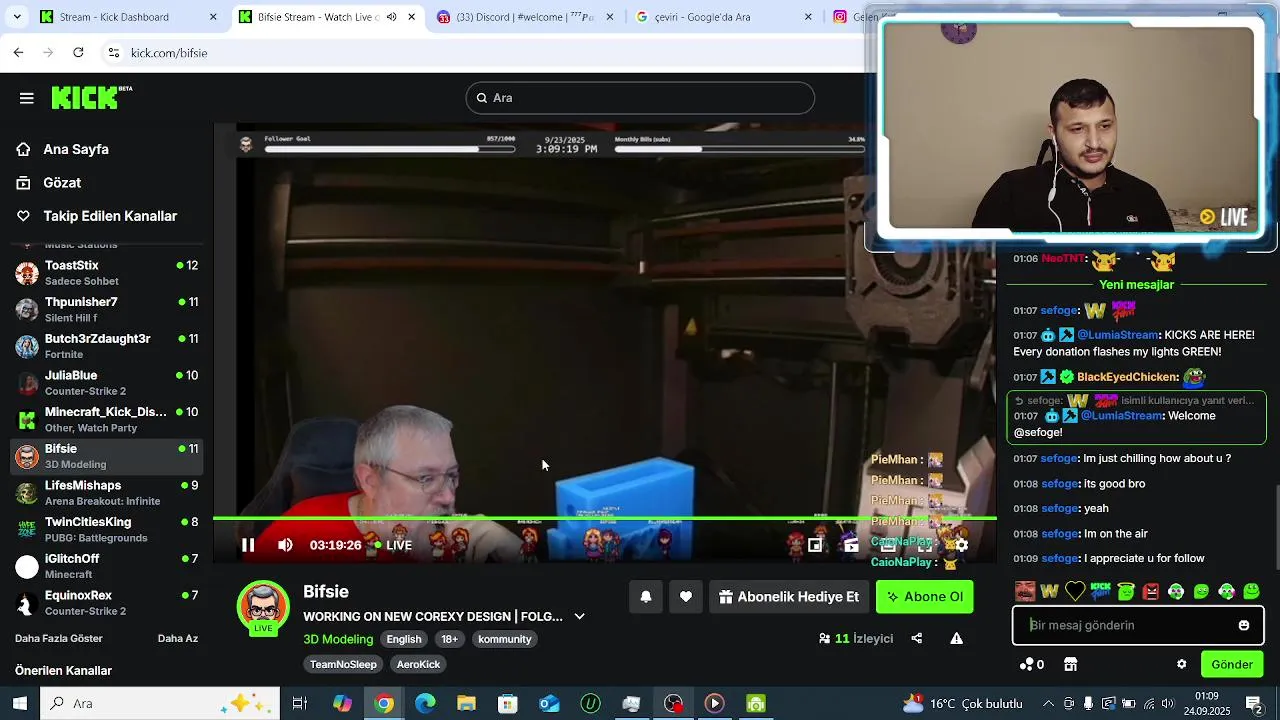The width and height of the screenshot is (1280, 720).
Task: Jump to new messages via Yeni mesajlar
Action: point(1136,284)
